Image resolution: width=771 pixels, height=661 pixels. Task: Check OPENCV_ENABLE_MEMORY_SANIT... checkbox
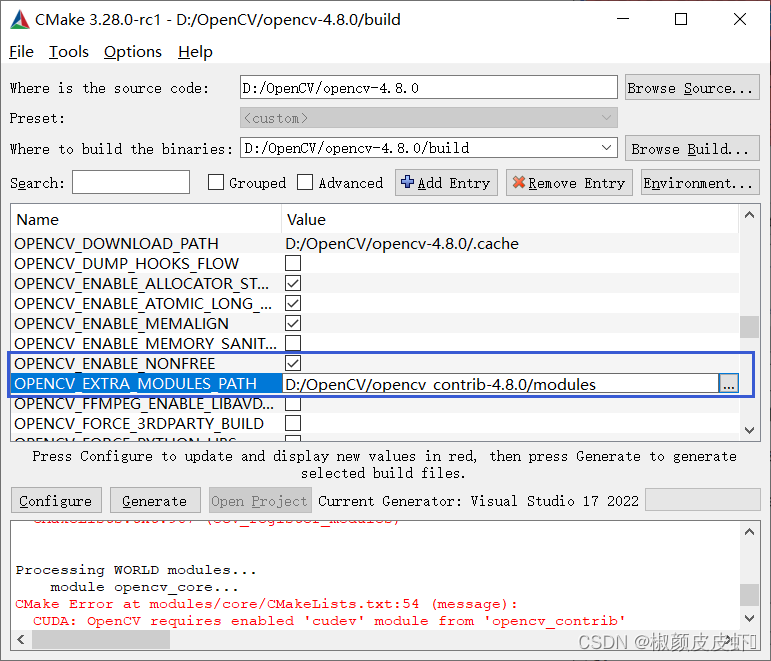(293, 343)
